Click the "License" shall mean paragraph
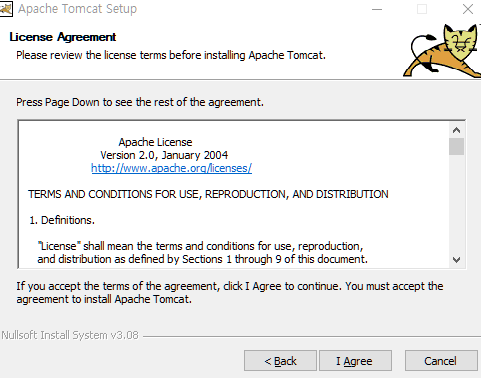This screenshot has width=481, height=378. (203, 253)
